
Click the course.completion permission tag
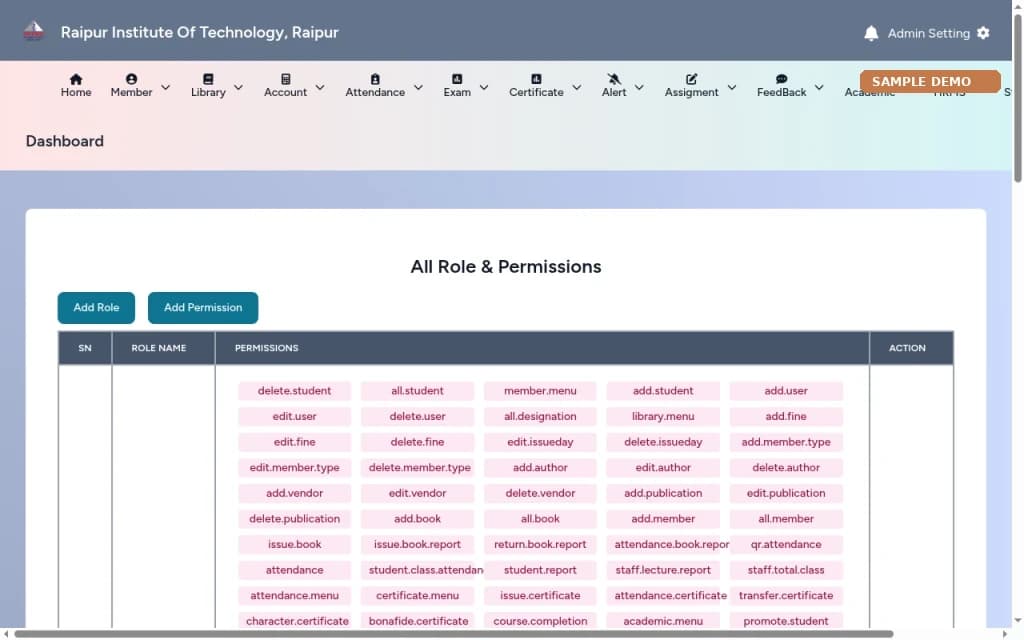pyautogui.click(x=540, y=621)
